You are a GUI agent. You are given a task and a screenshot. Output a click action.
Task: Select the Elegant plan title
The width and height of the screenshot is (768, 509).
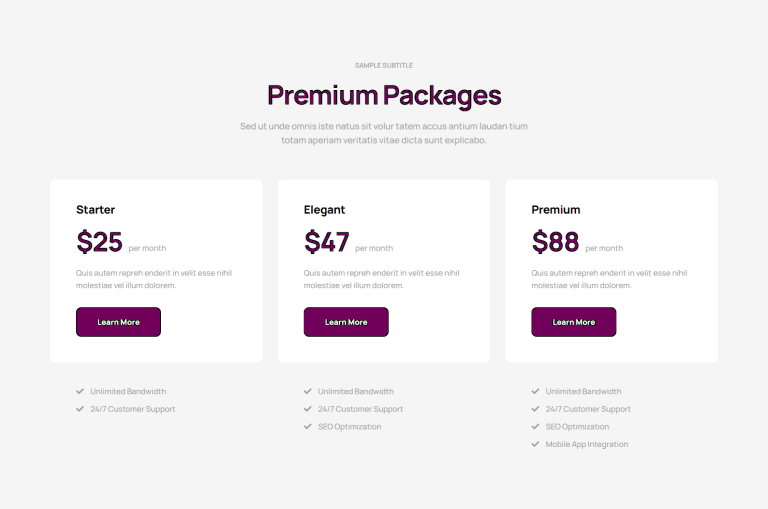[324, 210]
